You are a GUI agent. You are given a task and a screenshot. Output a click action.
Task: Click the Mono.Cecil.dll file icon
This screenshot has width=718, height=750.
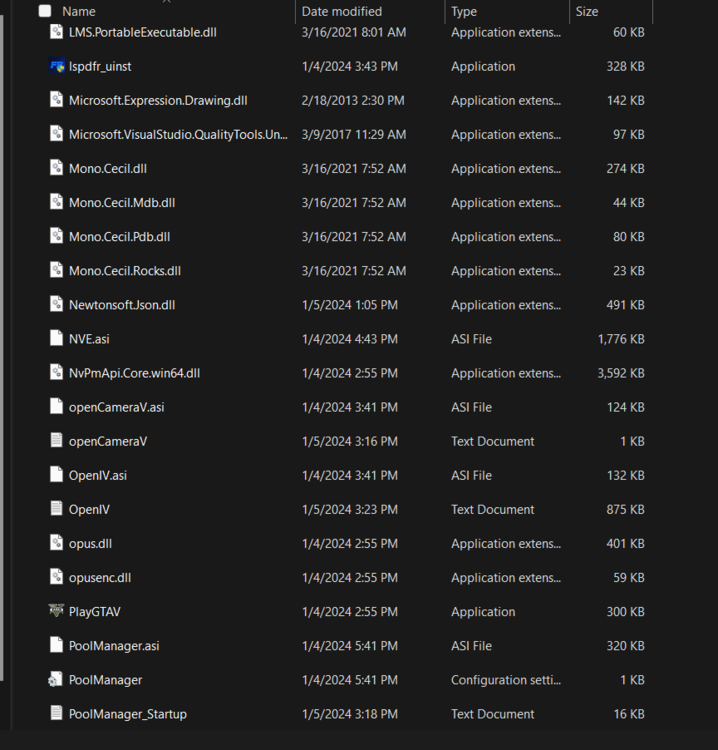point(56,168)
